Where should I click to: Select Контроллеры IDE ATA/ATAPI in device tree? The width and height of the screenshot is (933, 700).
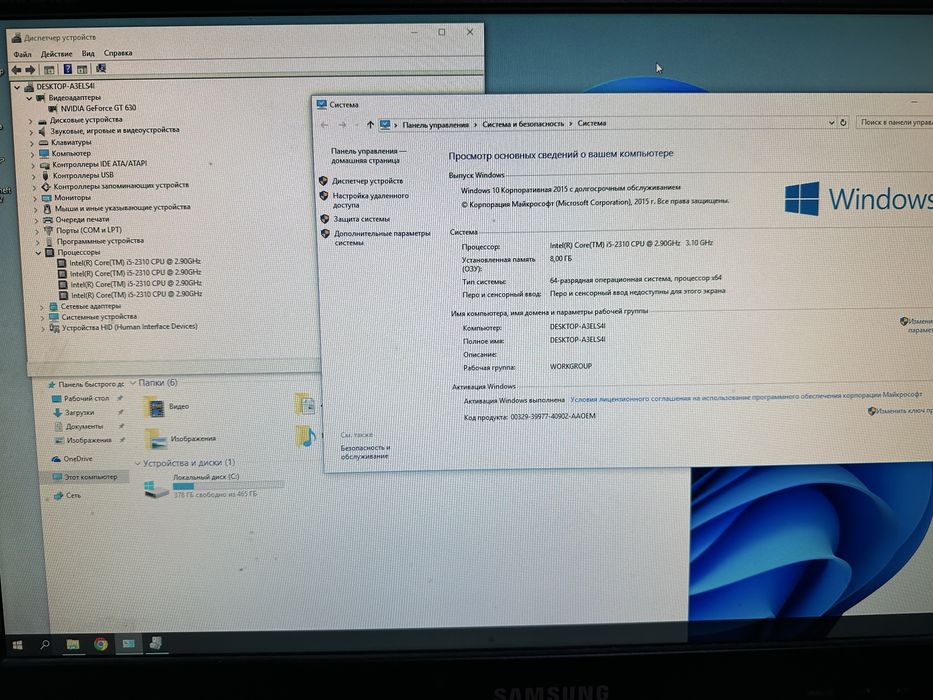99,164
